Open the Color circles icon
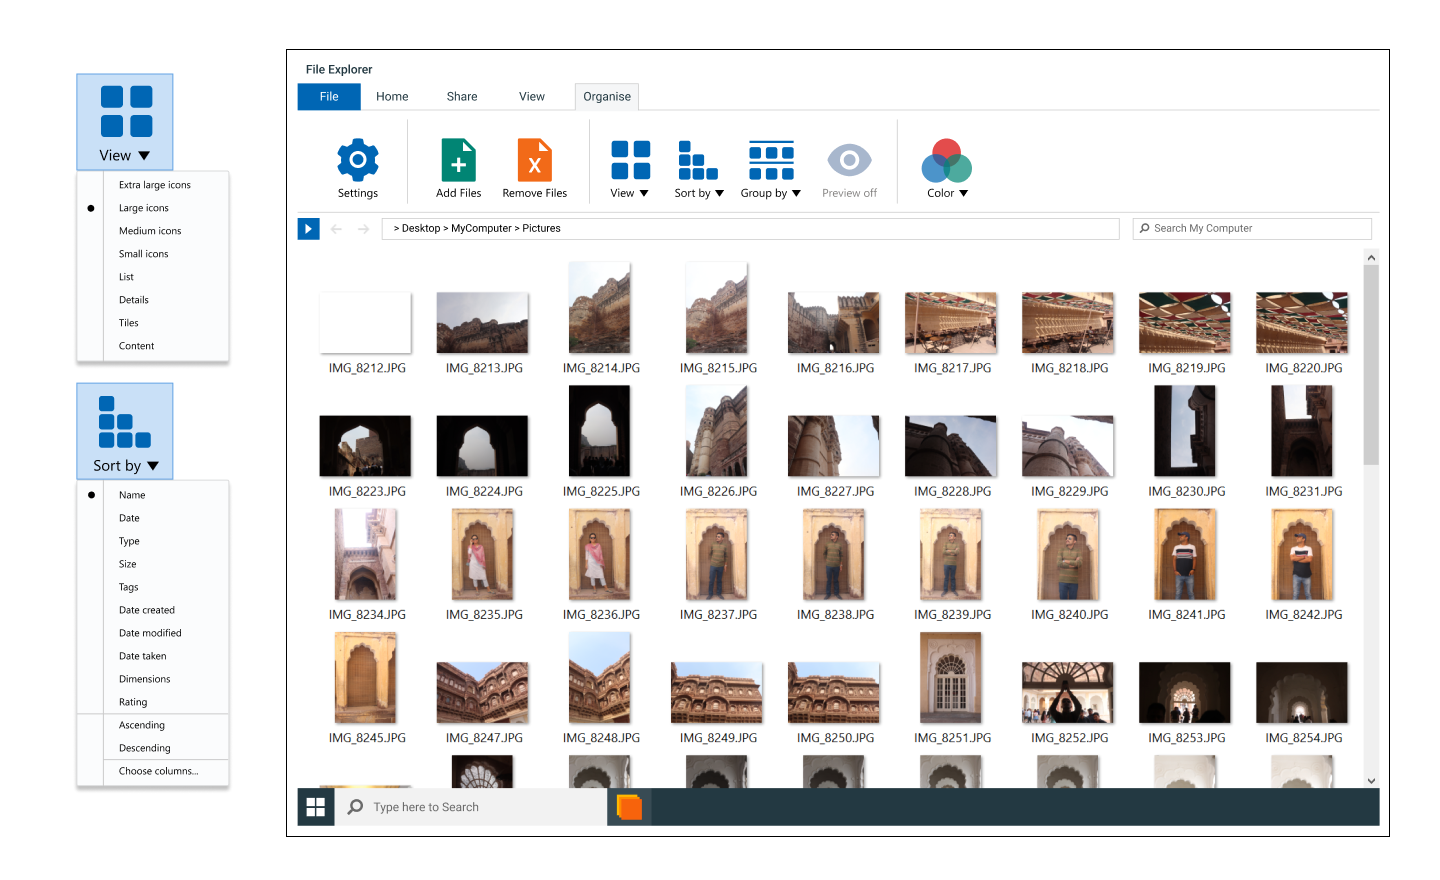This screenshot has height=880, width=1440. 946,161
